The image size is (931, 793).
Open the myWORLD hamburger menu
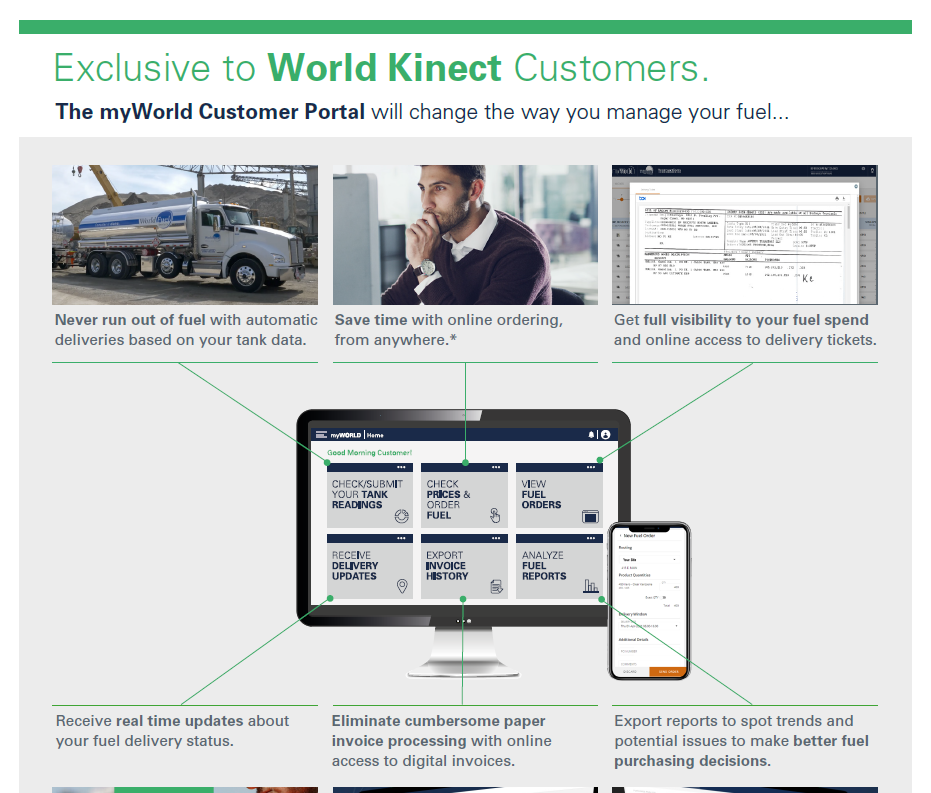pyautogui.click(x=321, y=435)
